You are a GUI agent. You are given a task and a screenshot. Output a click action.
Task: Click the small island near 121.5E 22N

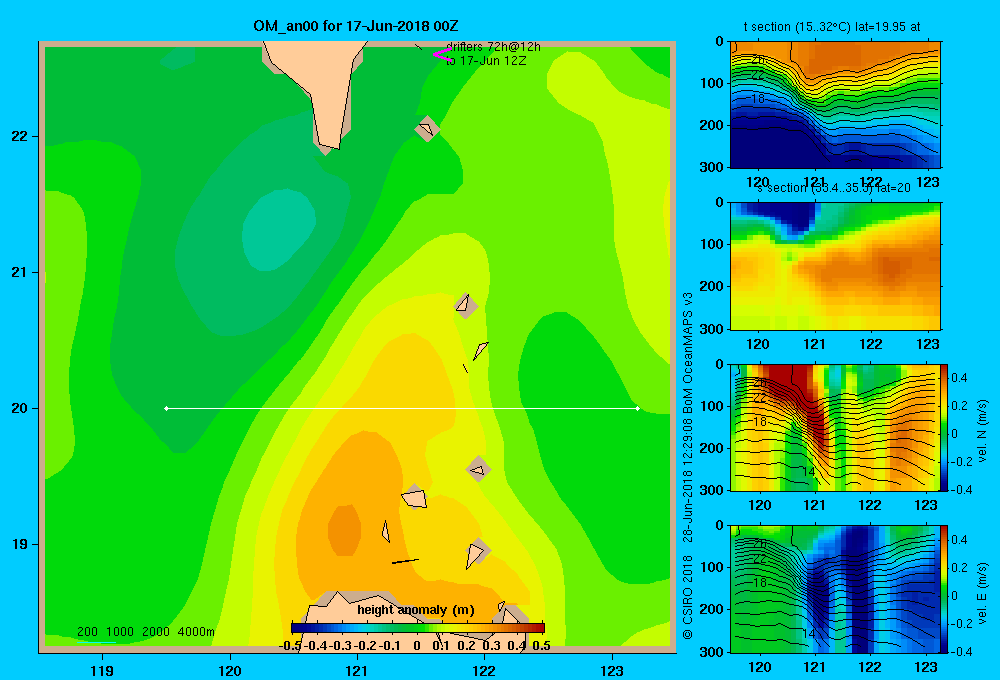[427, 129]
